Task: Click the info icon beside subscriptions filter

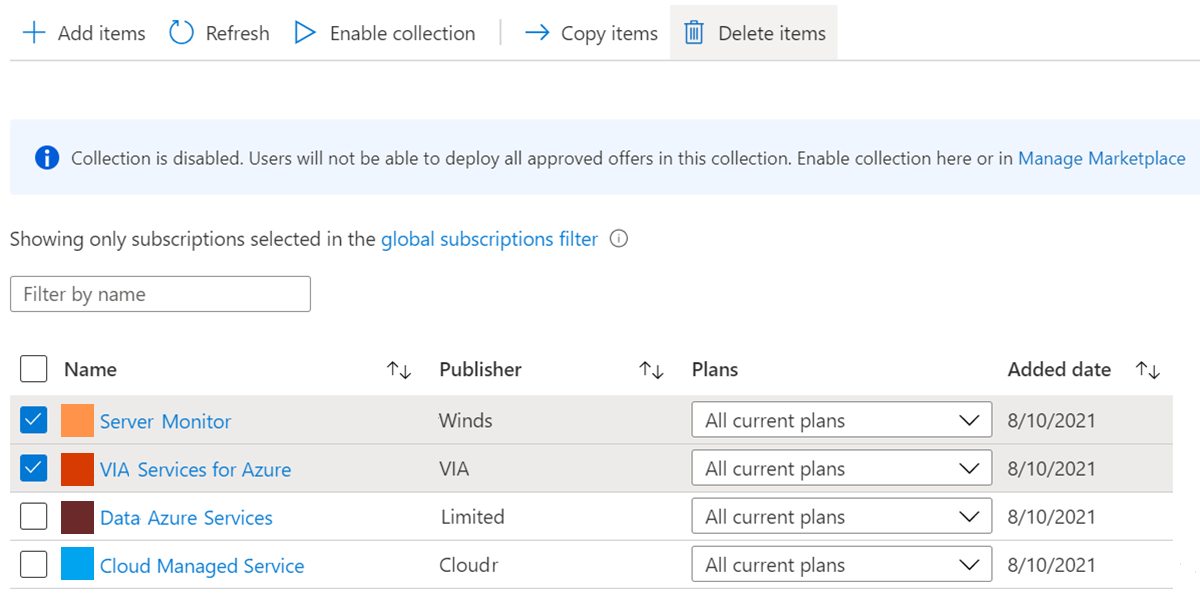Action: pos(619,239)
